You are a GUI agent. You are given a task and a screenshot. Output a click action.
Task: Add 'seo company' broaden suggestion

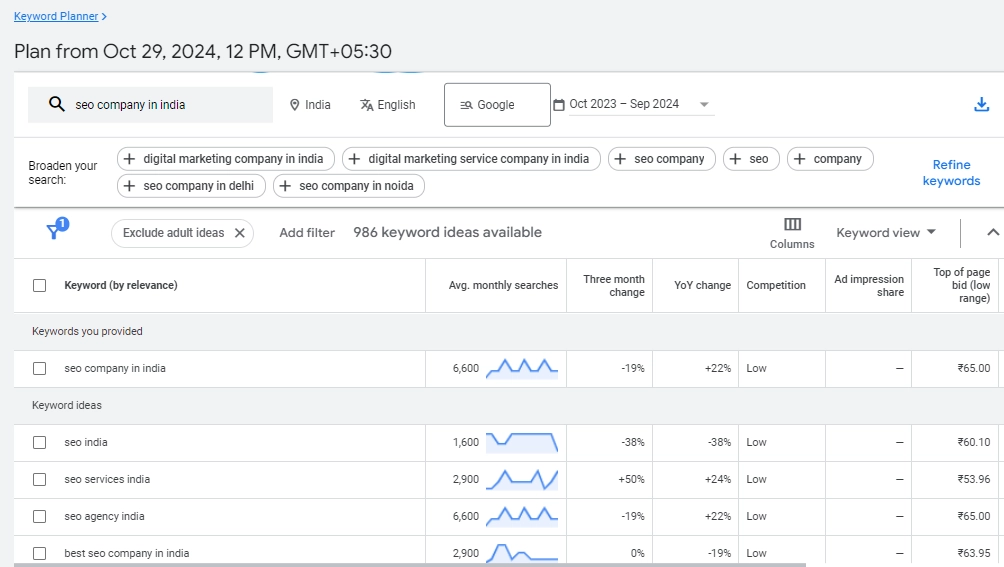pyautogui.click(x=662, y=159)
